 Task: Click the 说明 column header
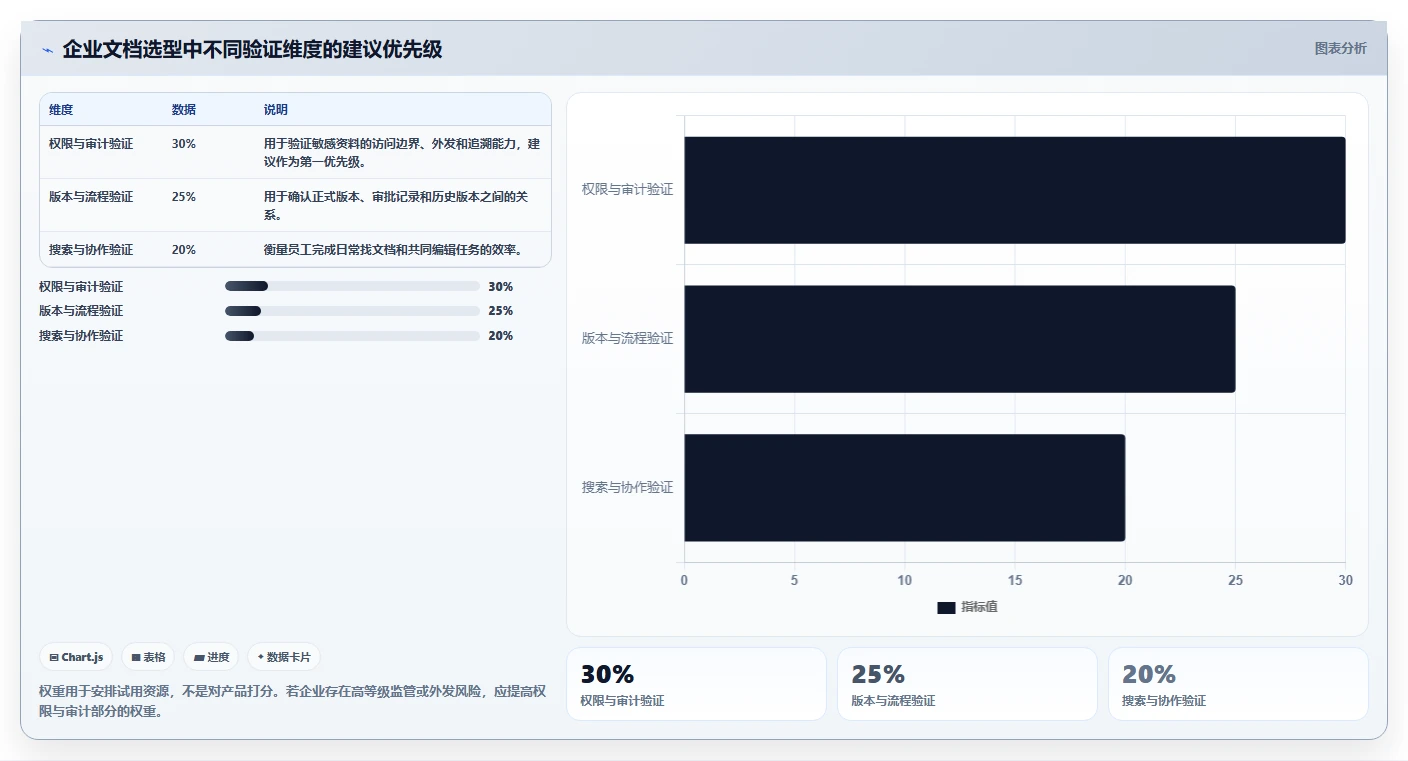tap(276, 110)
